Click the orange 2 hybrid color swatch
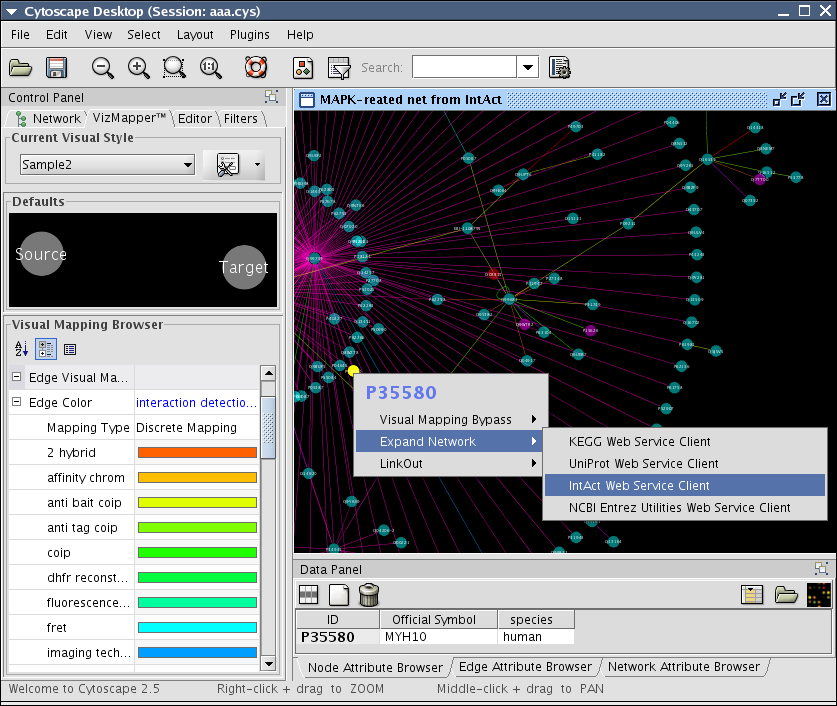This screenshot has width=837, height=706. point(197,453)
